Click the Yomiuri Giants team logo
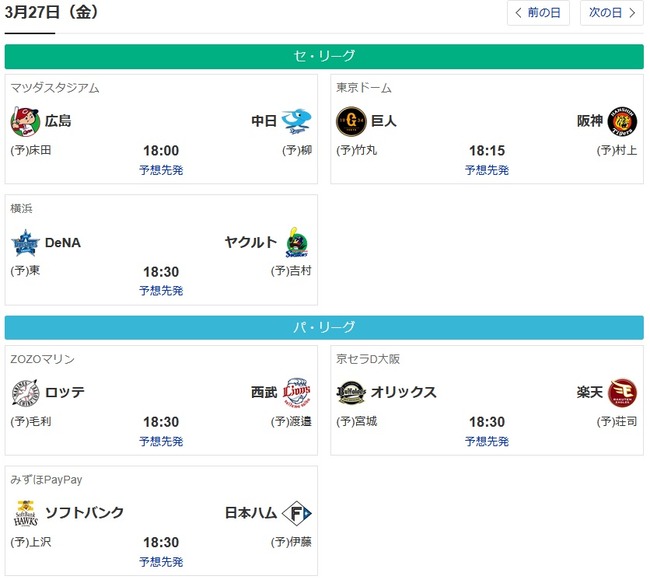This screenshot has height=583, width=650. click(x=351, y=121)
